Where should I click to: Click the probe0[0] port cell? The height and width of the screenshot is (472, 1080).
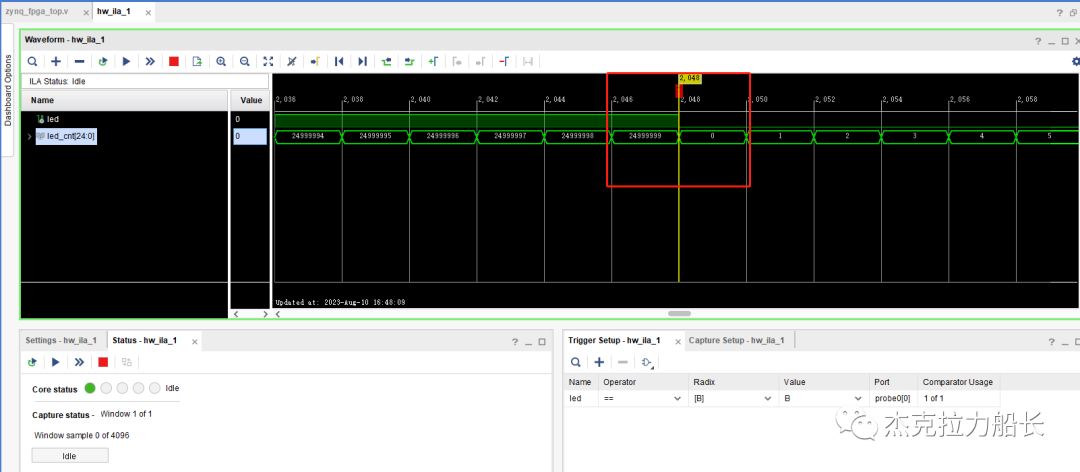click(x=893, y=398)
